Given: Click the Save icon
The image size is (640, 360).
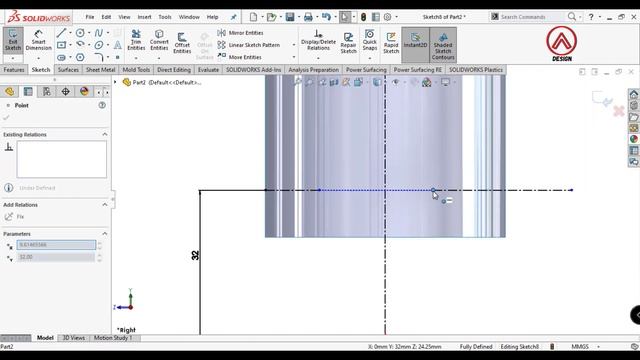Looking at the screenshot, I should [290, 17].
